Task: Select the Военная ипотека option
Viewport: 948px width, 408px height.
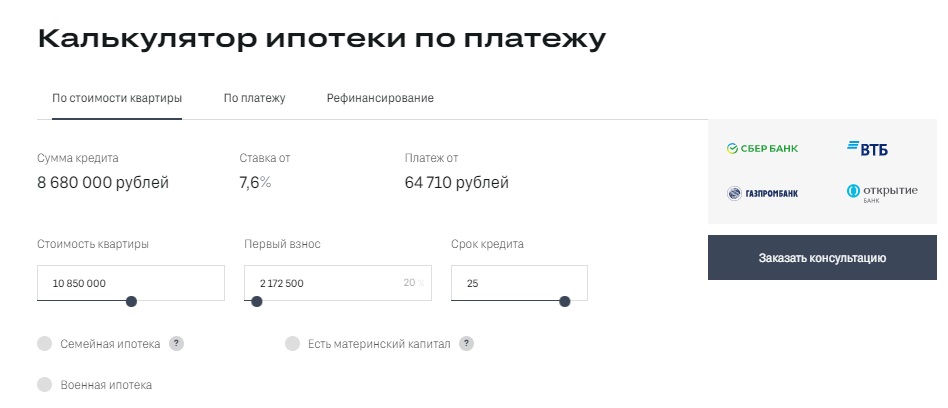Action: [x=44, y=385]
